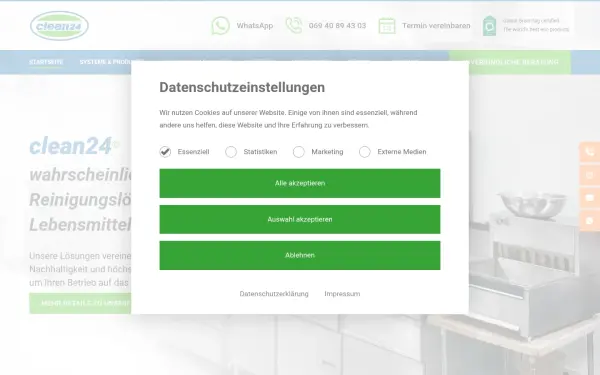
Task: Click the Auswahl akzeptieren button
Action: pyautogui.click(x=300, y=220)
